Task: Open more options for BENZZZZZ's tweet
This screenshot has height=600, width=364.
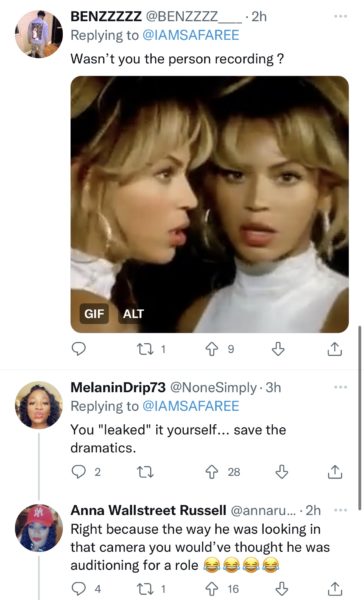Action: point(340,16)
